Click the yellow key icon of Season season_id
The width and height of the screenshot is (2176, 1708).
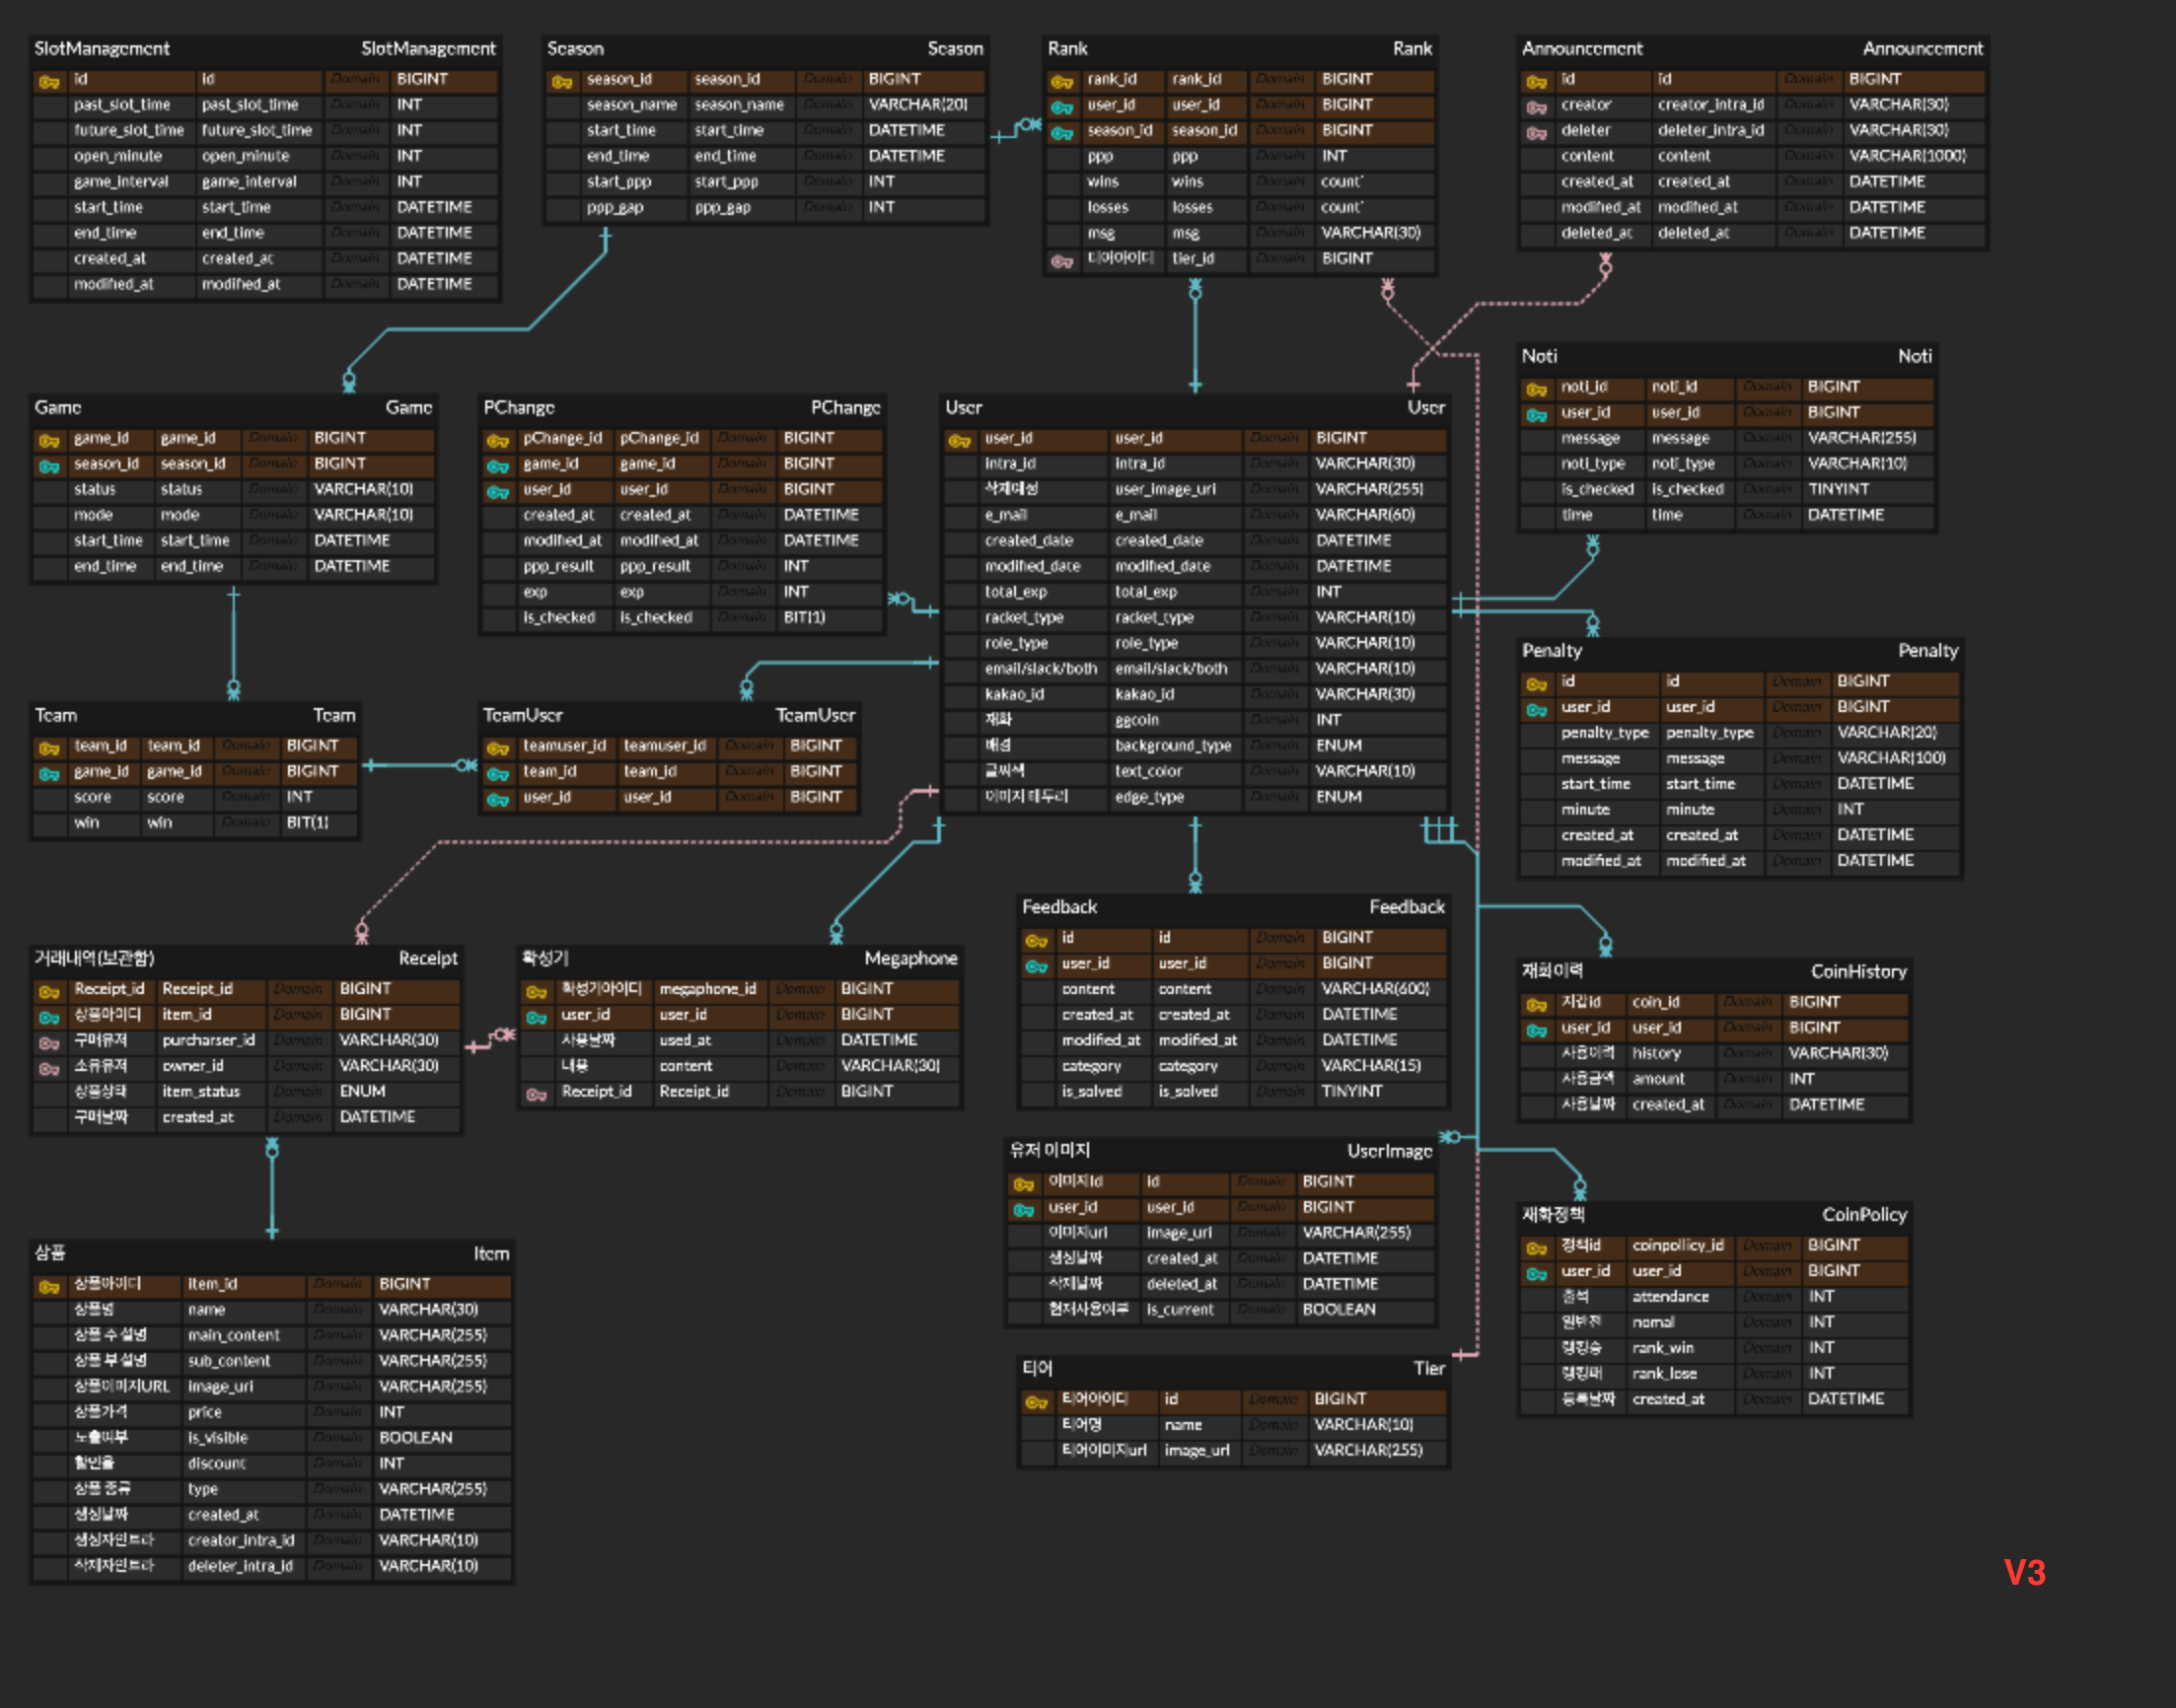click(x=561, y=82)
